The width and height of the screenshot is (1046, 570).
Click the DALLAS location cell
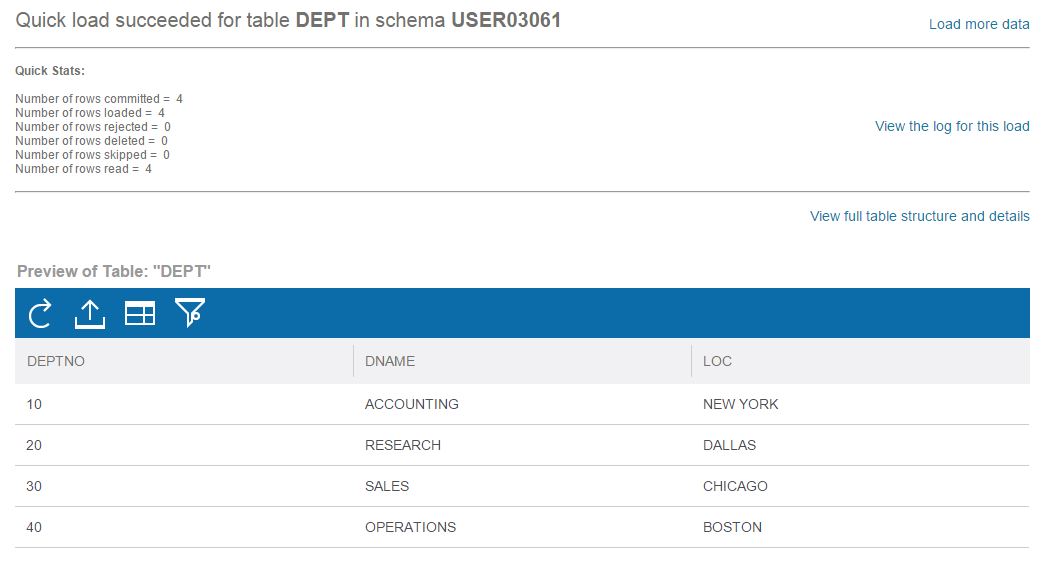729,445
